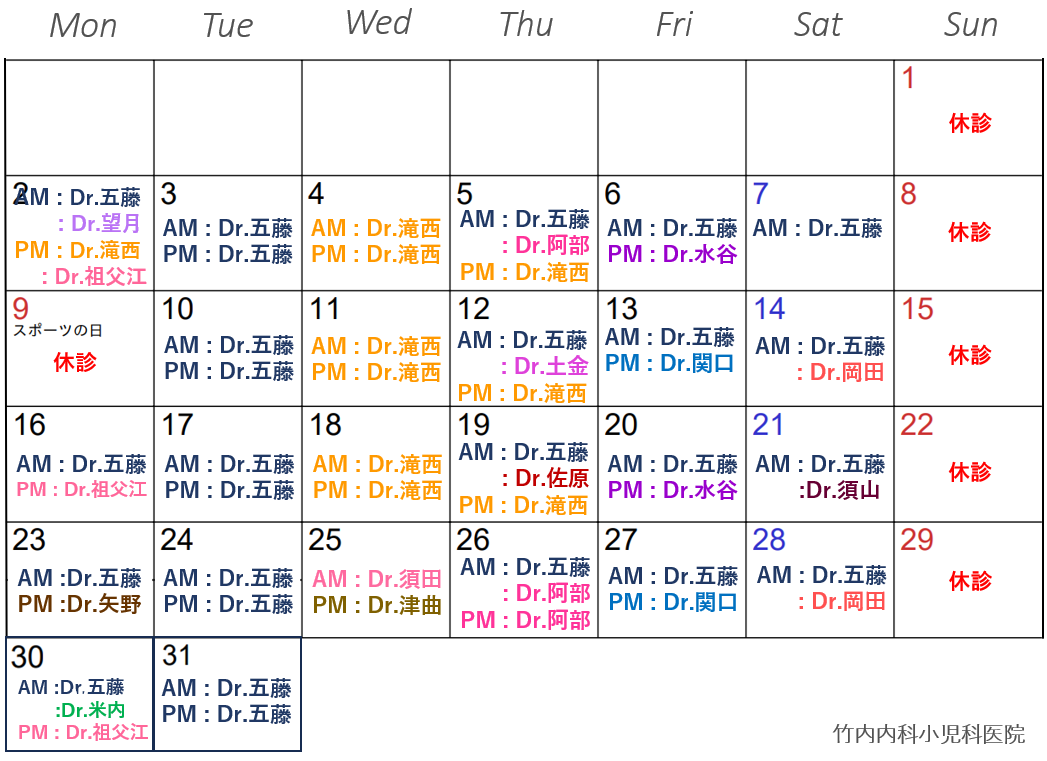Select date 31 cell
This screenshot has height=761, width=1047.
[x=228, y=694]
